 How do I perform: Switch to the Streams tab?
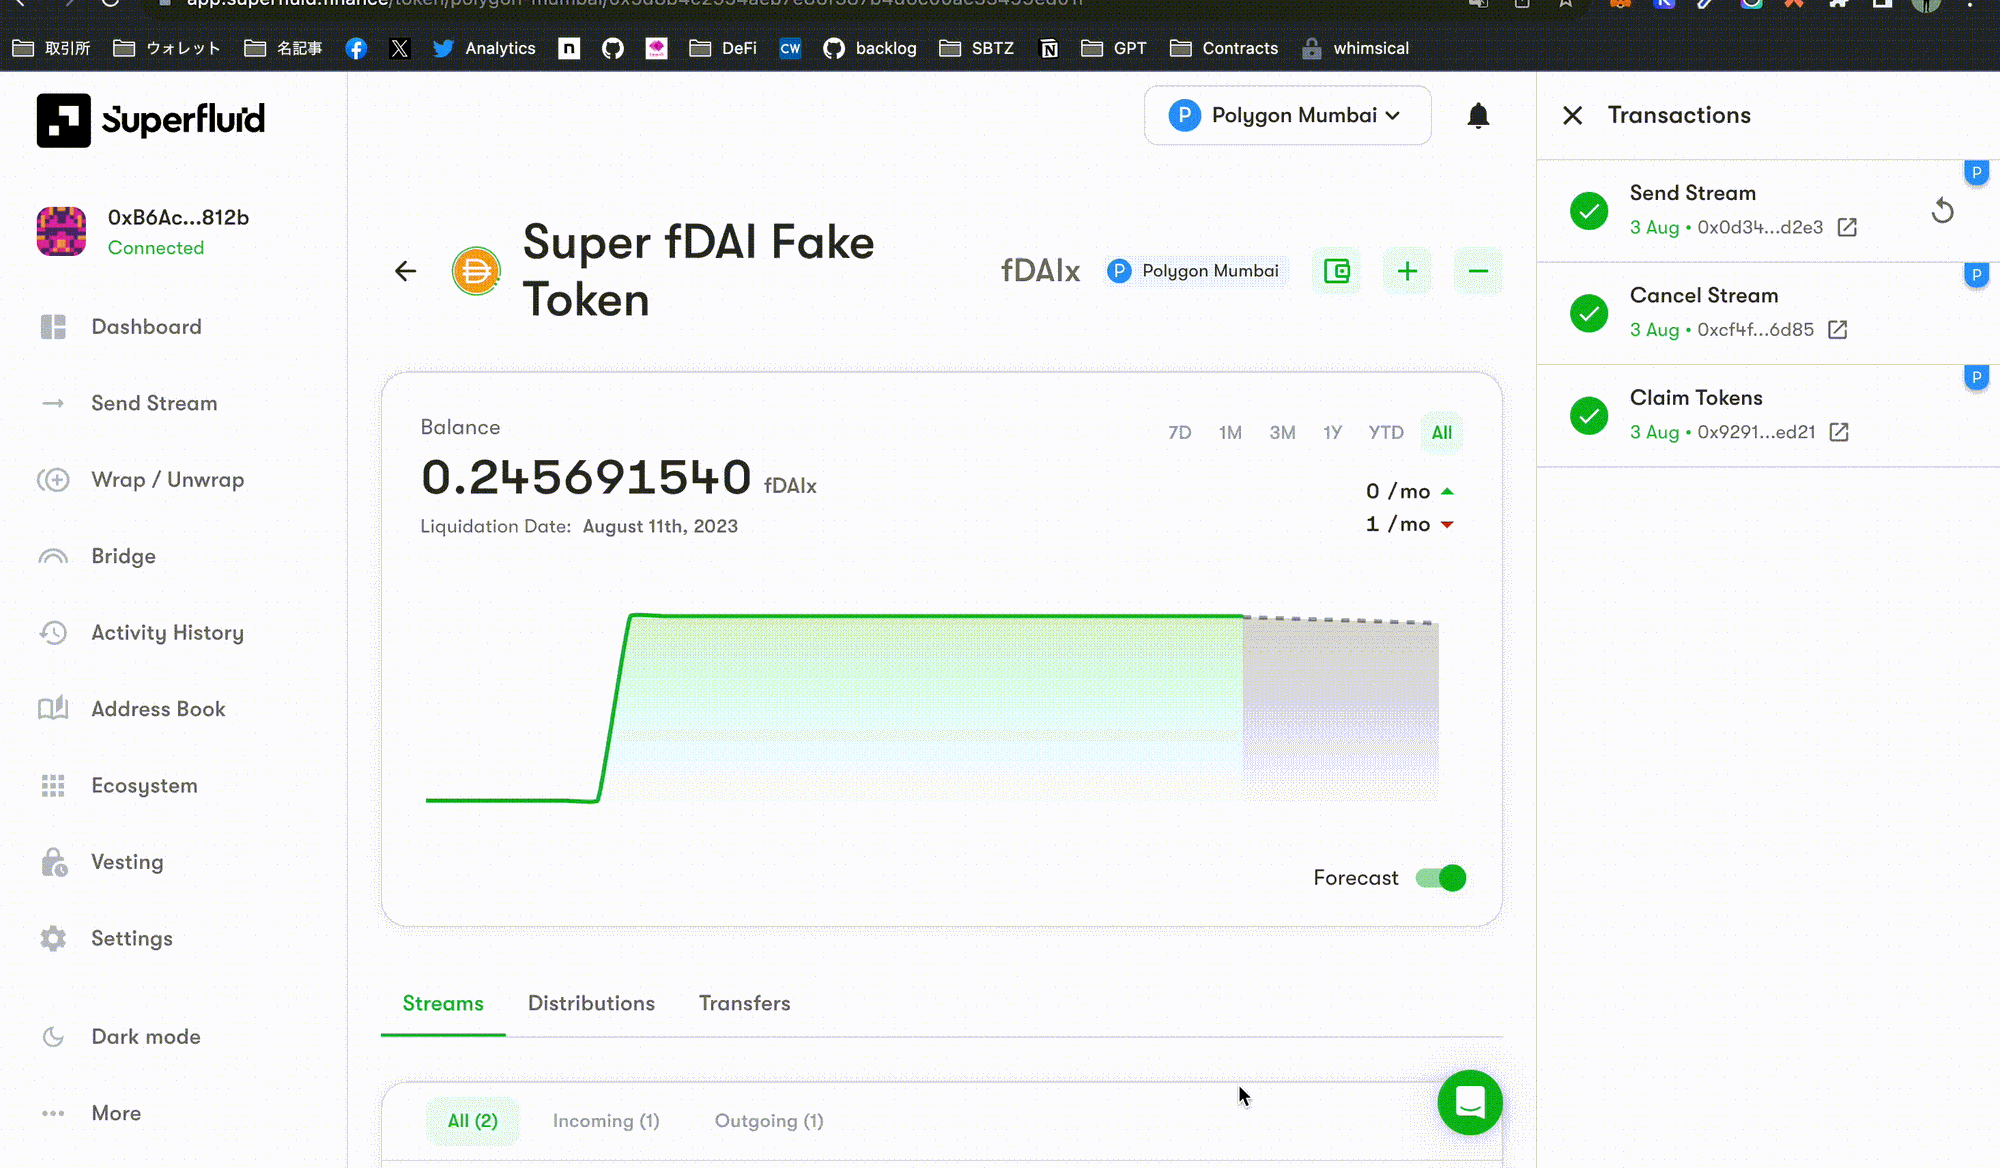coord(443,1003)
